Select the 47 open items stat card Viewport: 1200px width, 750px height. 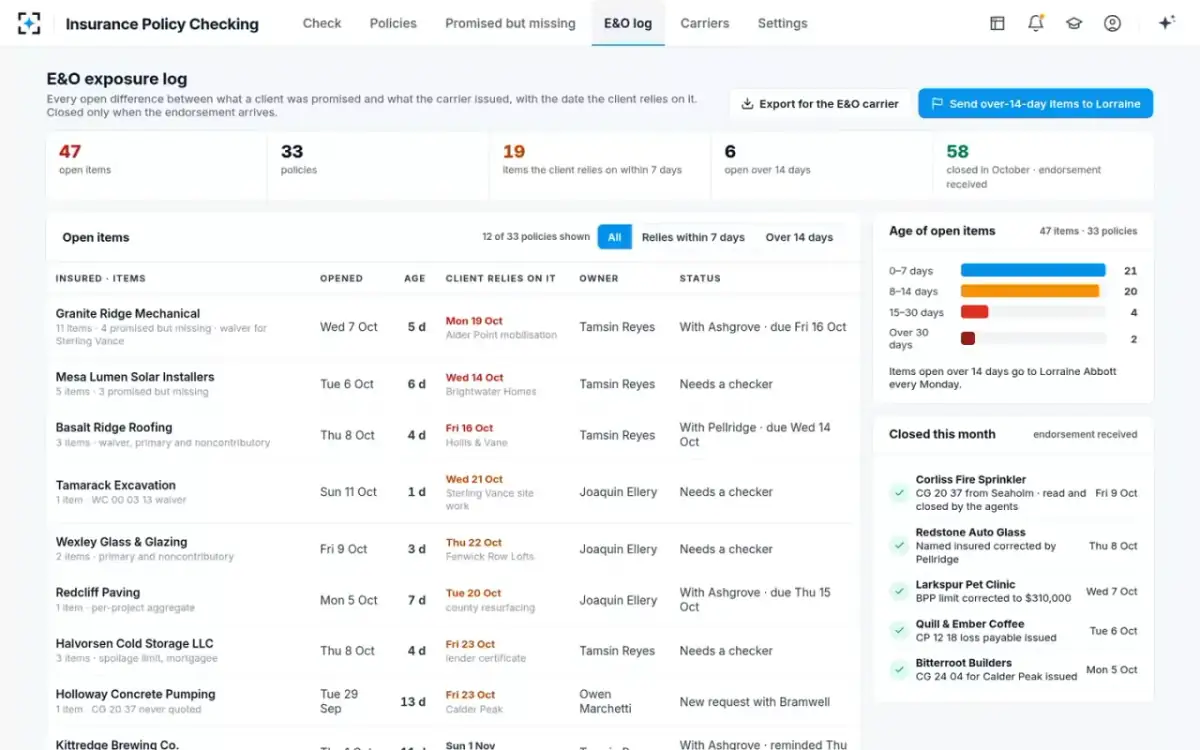157,166
